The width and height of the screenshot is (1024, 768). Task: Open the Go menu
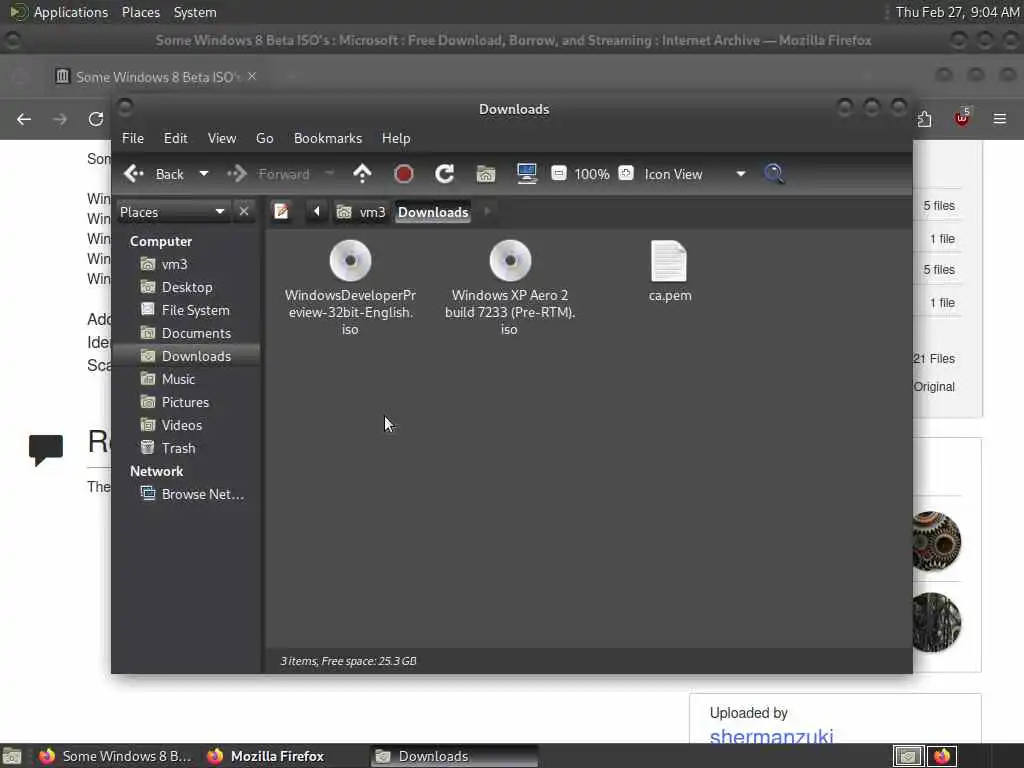point(264,138)
